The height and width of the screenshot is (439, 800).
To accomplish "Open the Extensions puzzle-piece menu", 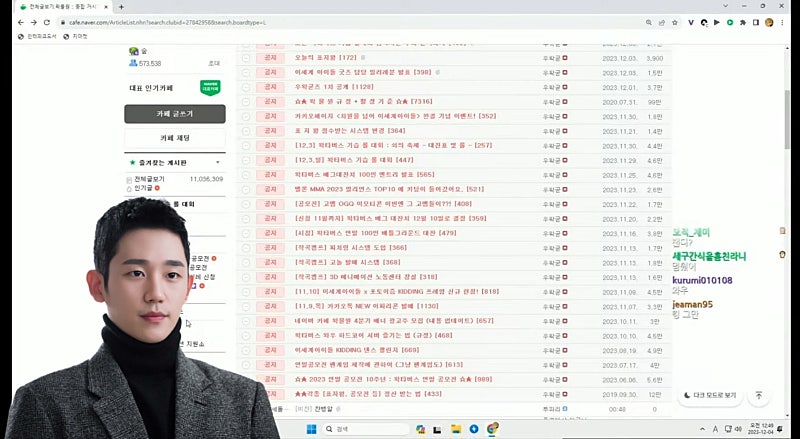I will click(x=743, y=22).
